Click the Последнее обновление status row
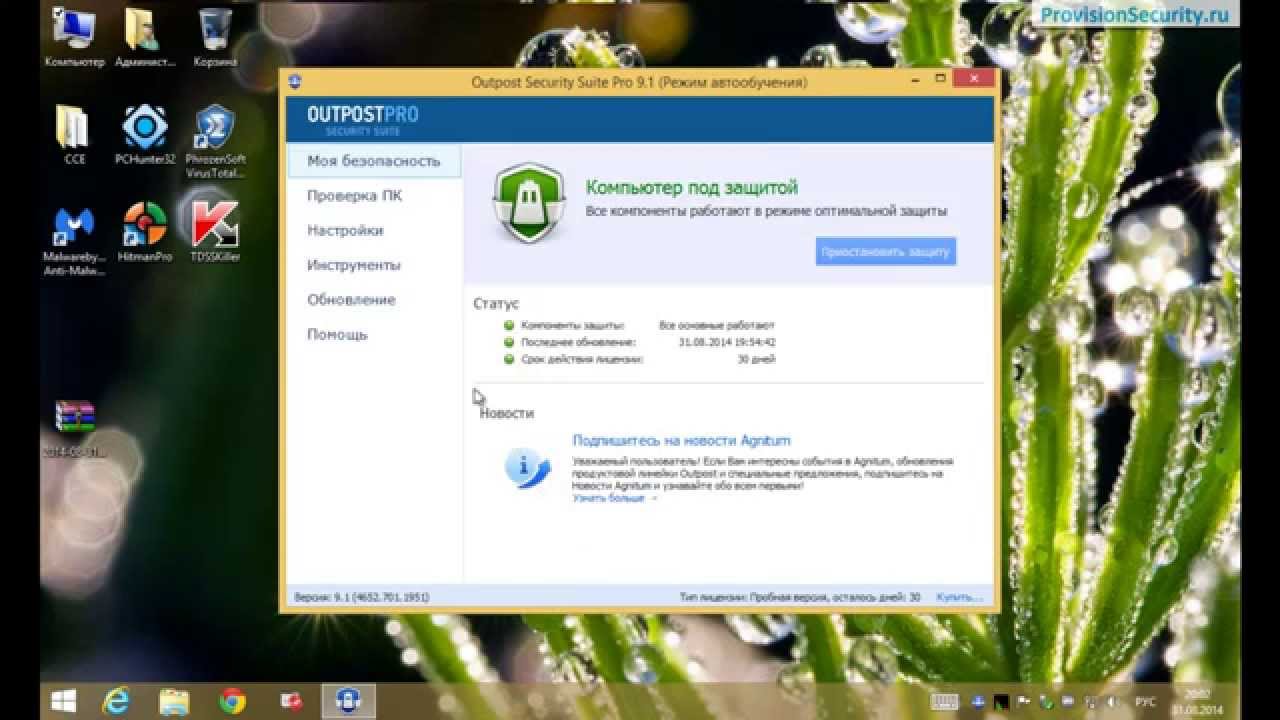1280x720 pixels. [x=639, y=342]
